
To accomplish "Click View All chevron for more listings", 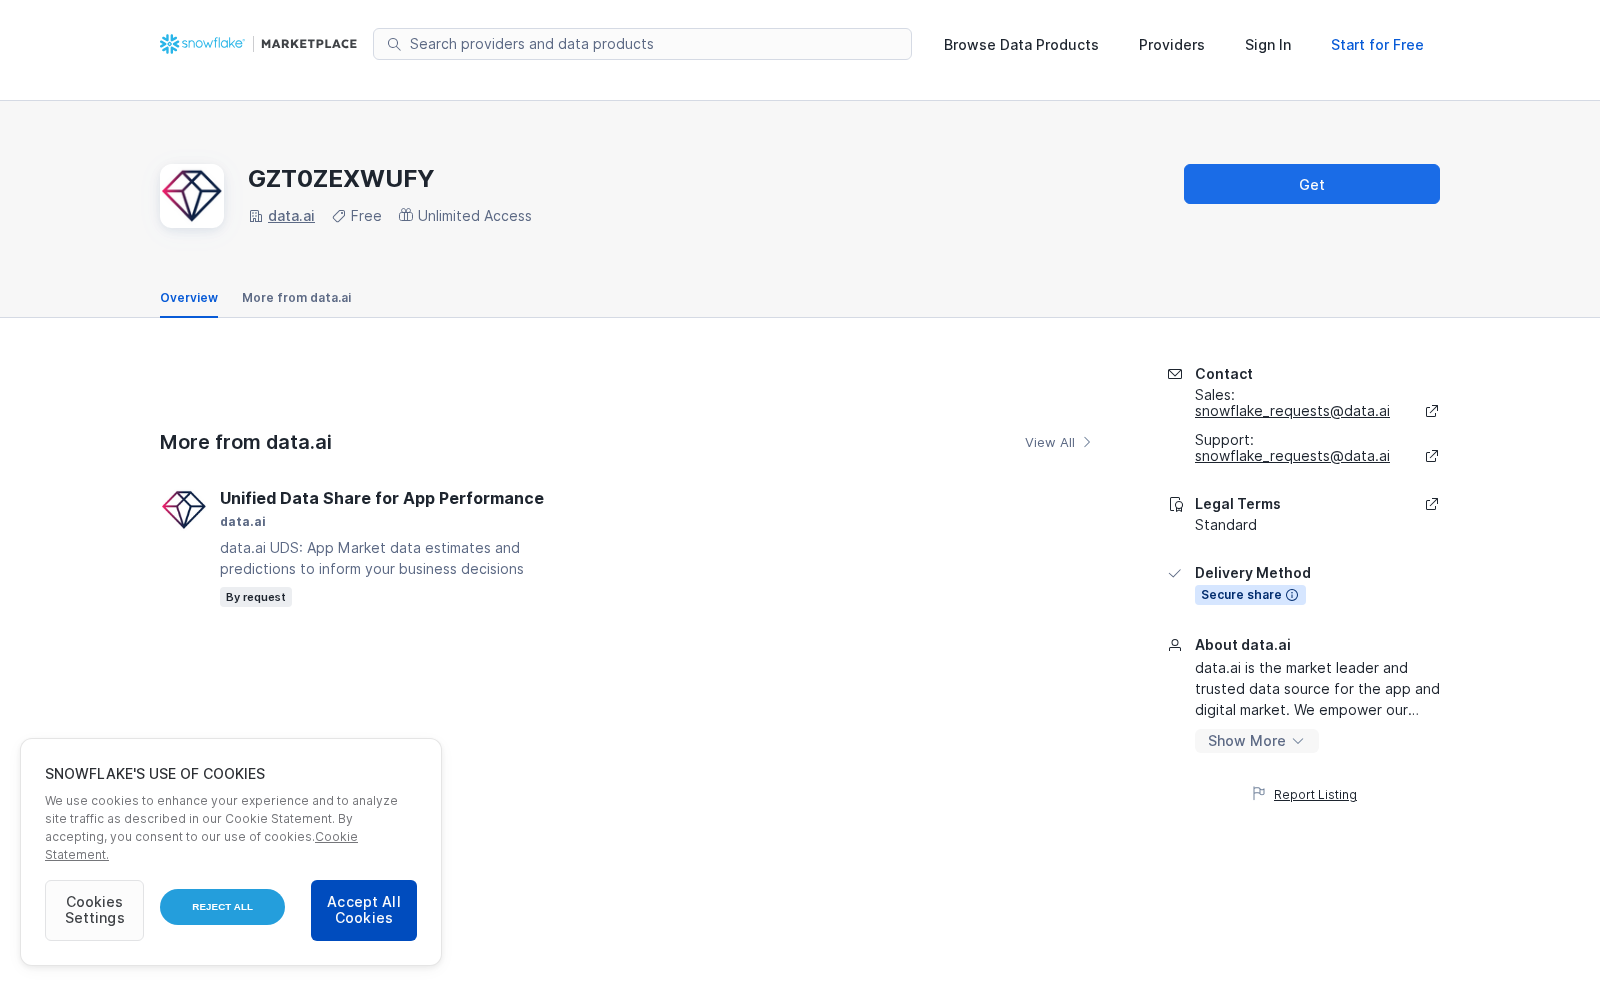I will pos(1087,442).
